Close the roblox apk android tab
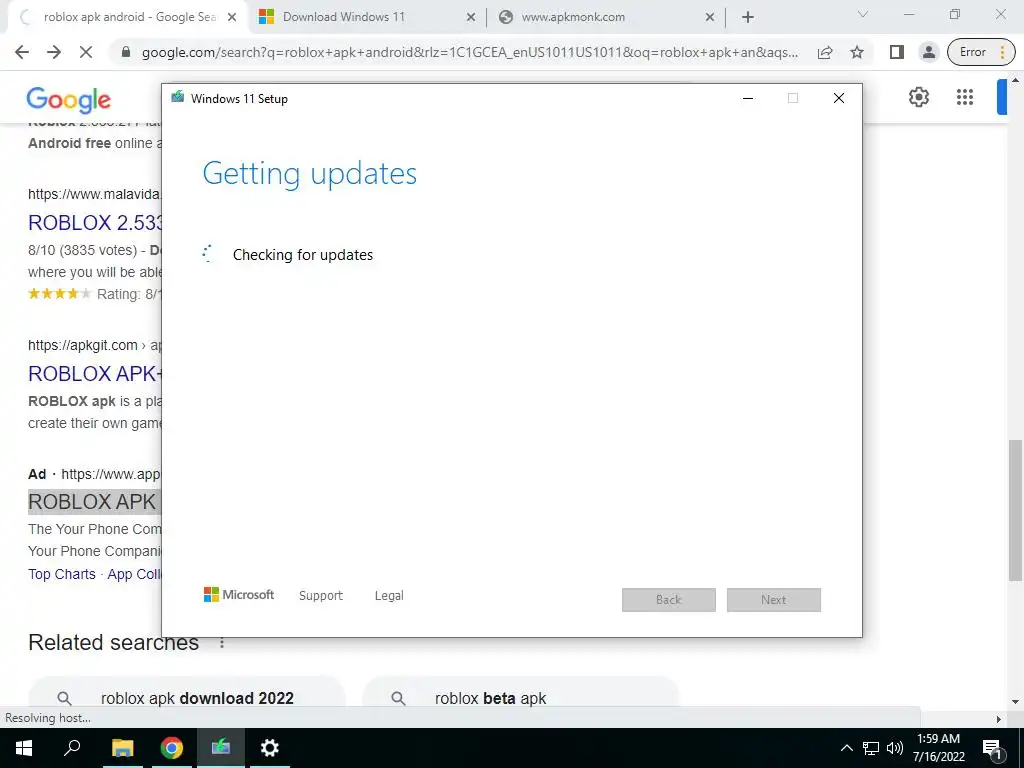Screen dimensions: 1024x768 232,18
